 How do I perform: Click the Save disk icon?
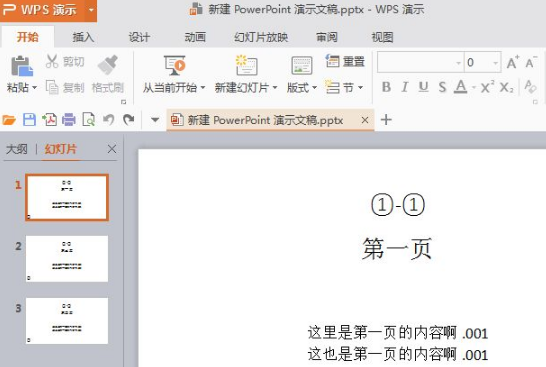tap(29, 120)
